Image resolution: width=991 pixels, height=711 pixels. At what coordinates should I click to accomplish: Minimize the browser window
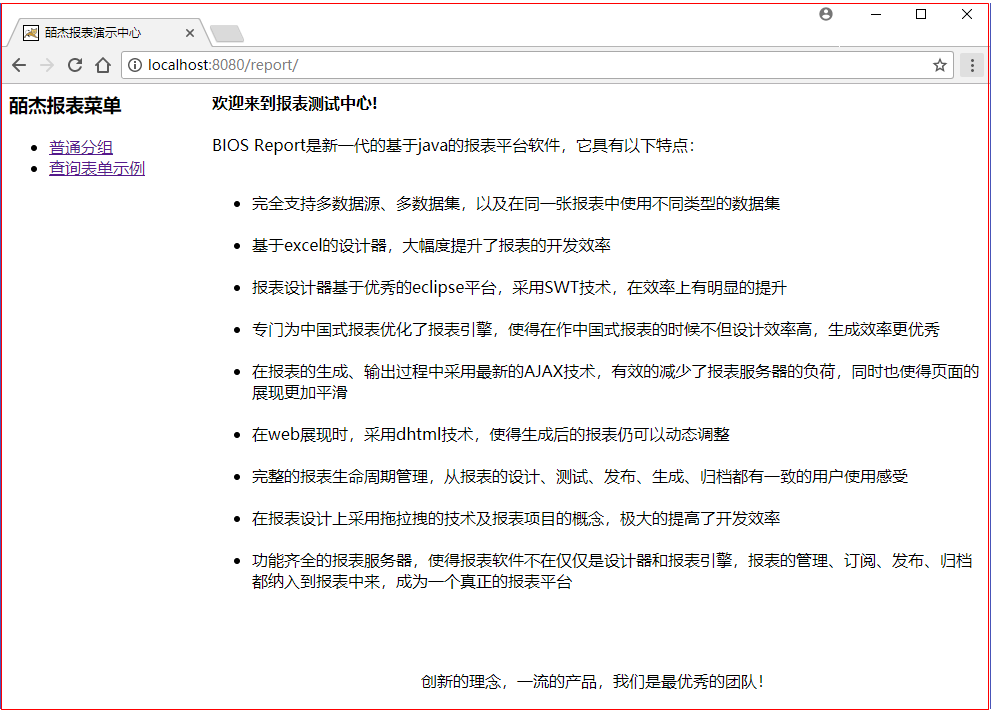(x=875, y=14)
